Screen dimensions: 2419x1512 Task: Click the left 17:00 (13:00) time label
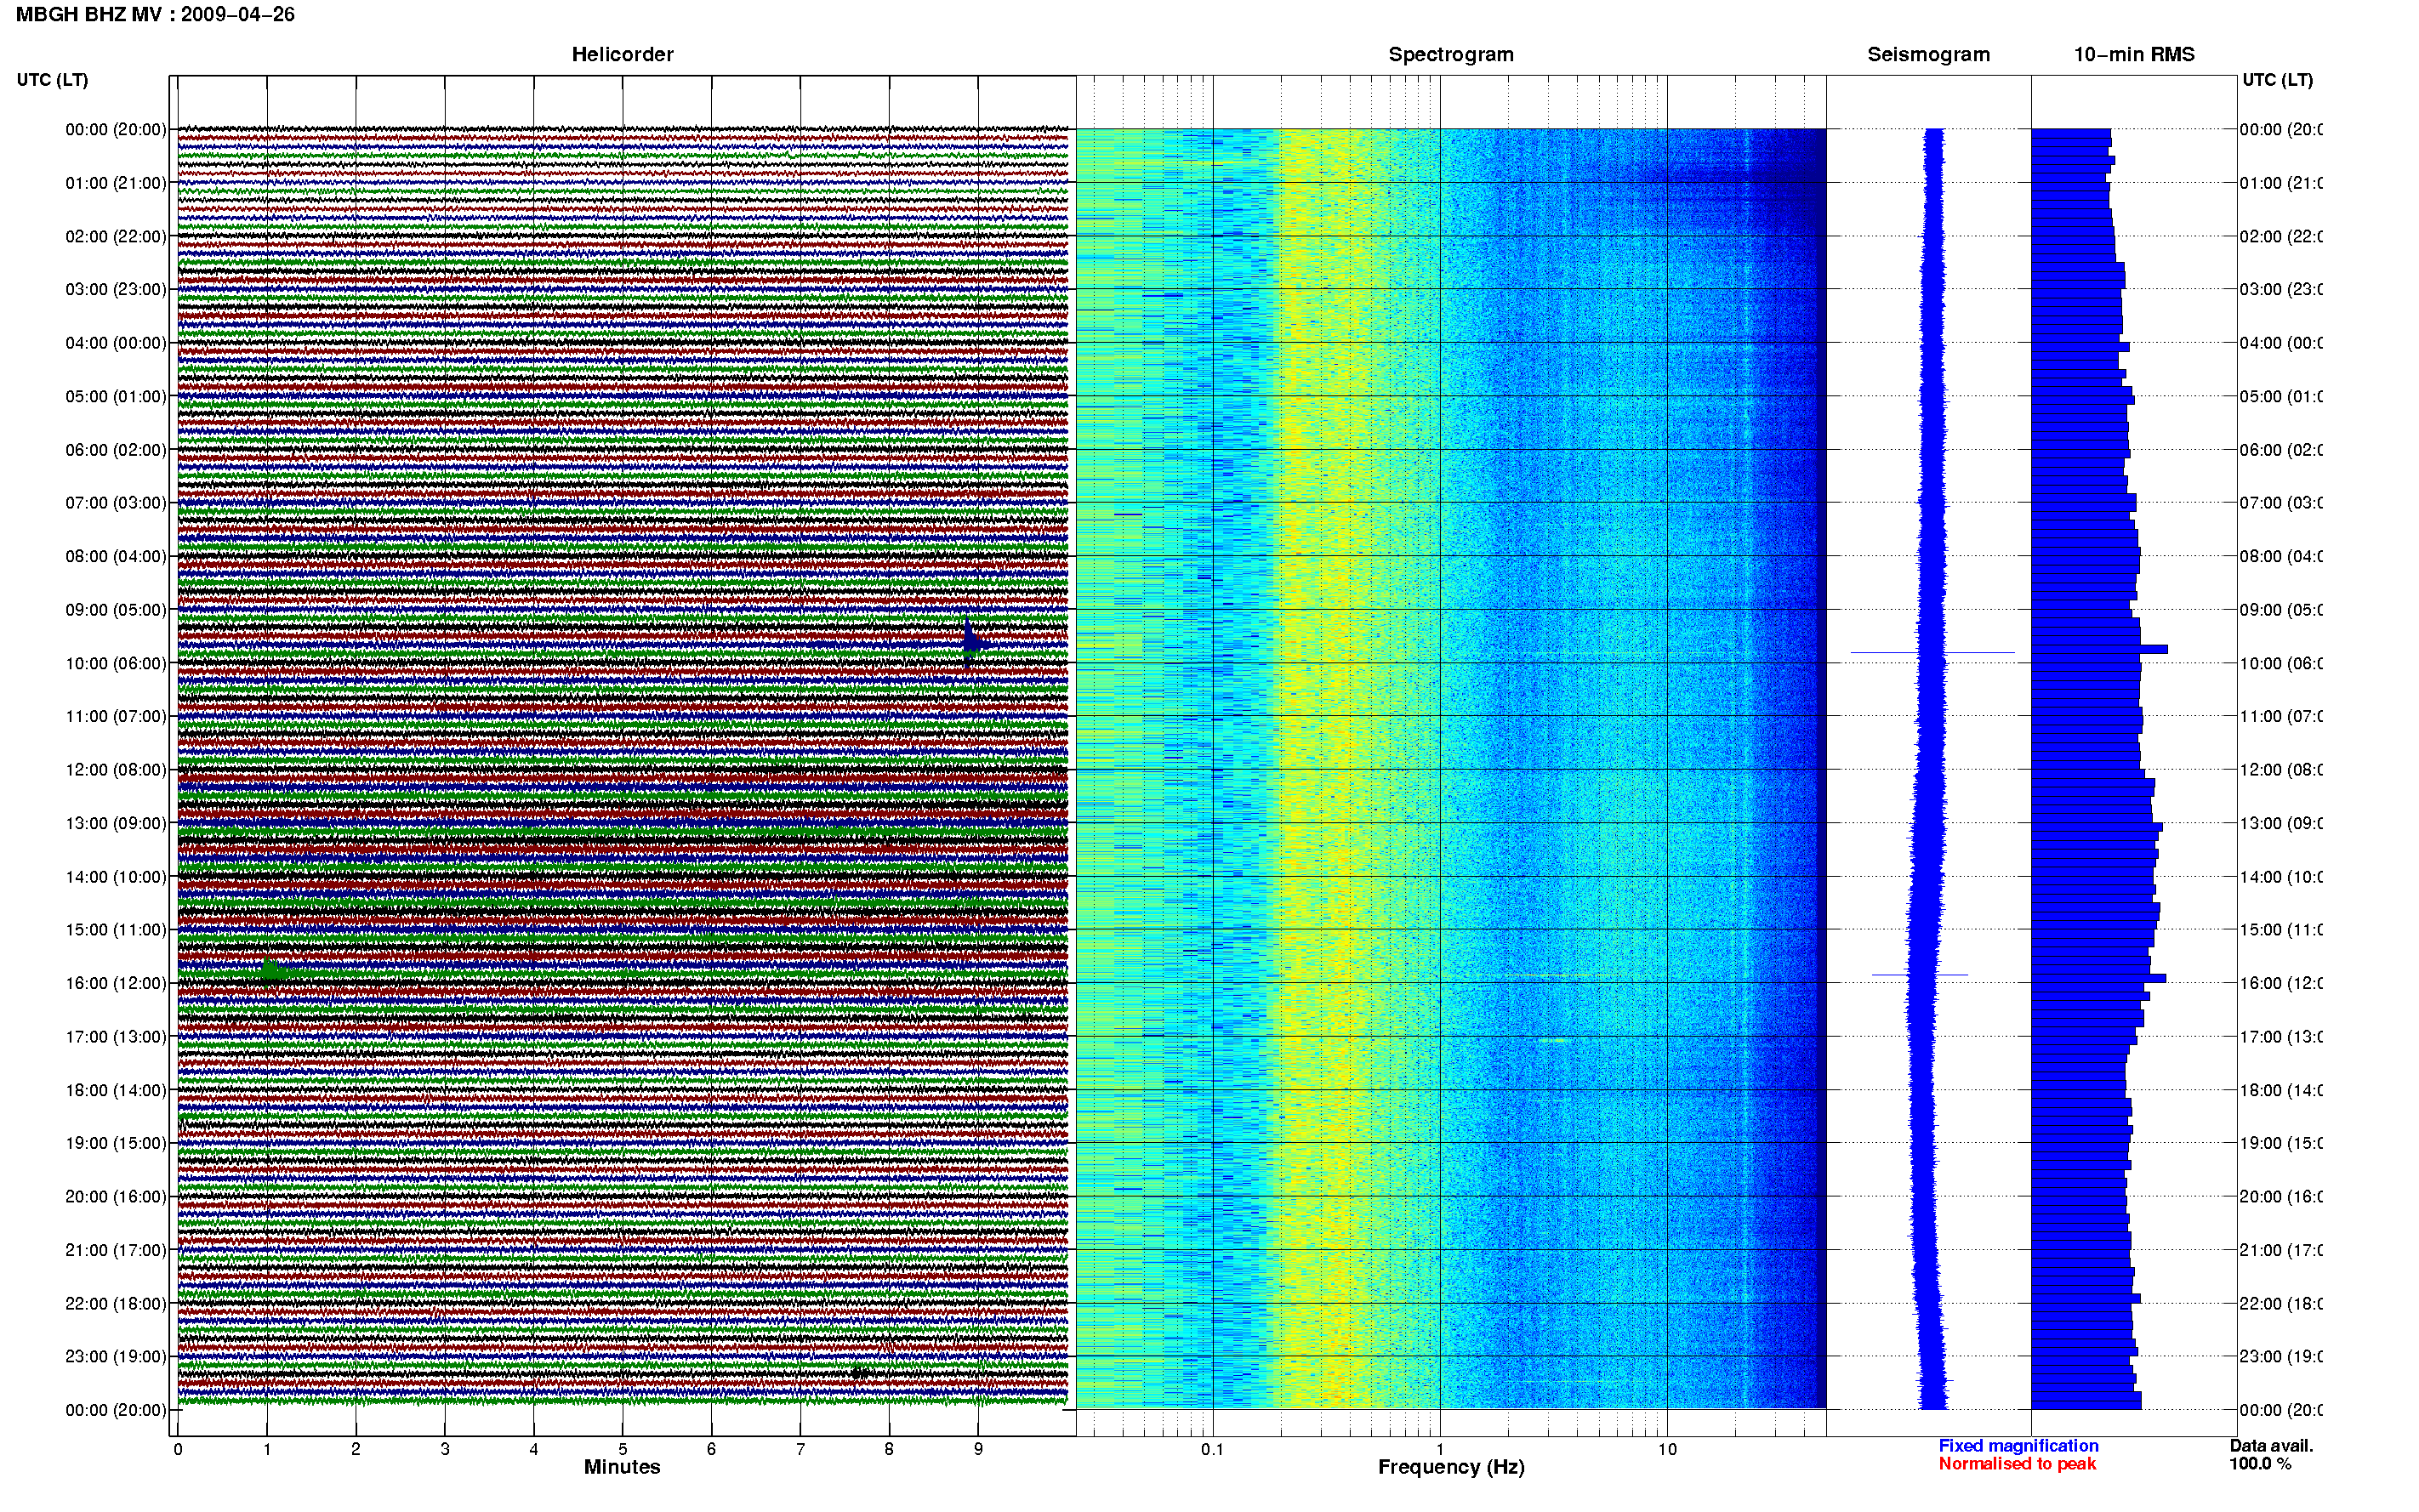[116, 1036]
